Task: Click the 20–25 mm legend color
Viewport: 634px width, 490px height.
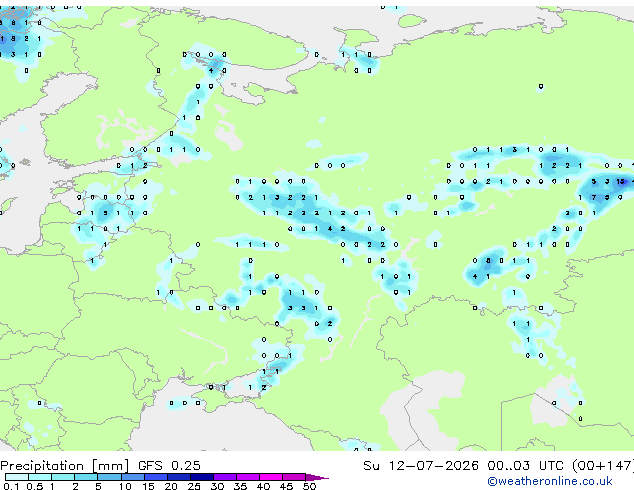Action: [178, 477]
